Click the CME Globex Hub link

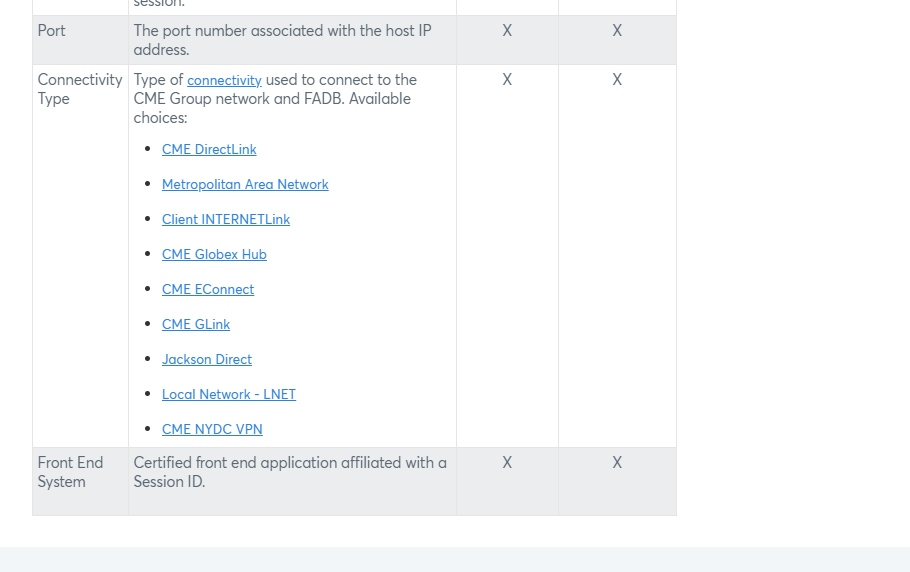click(214, 254)
